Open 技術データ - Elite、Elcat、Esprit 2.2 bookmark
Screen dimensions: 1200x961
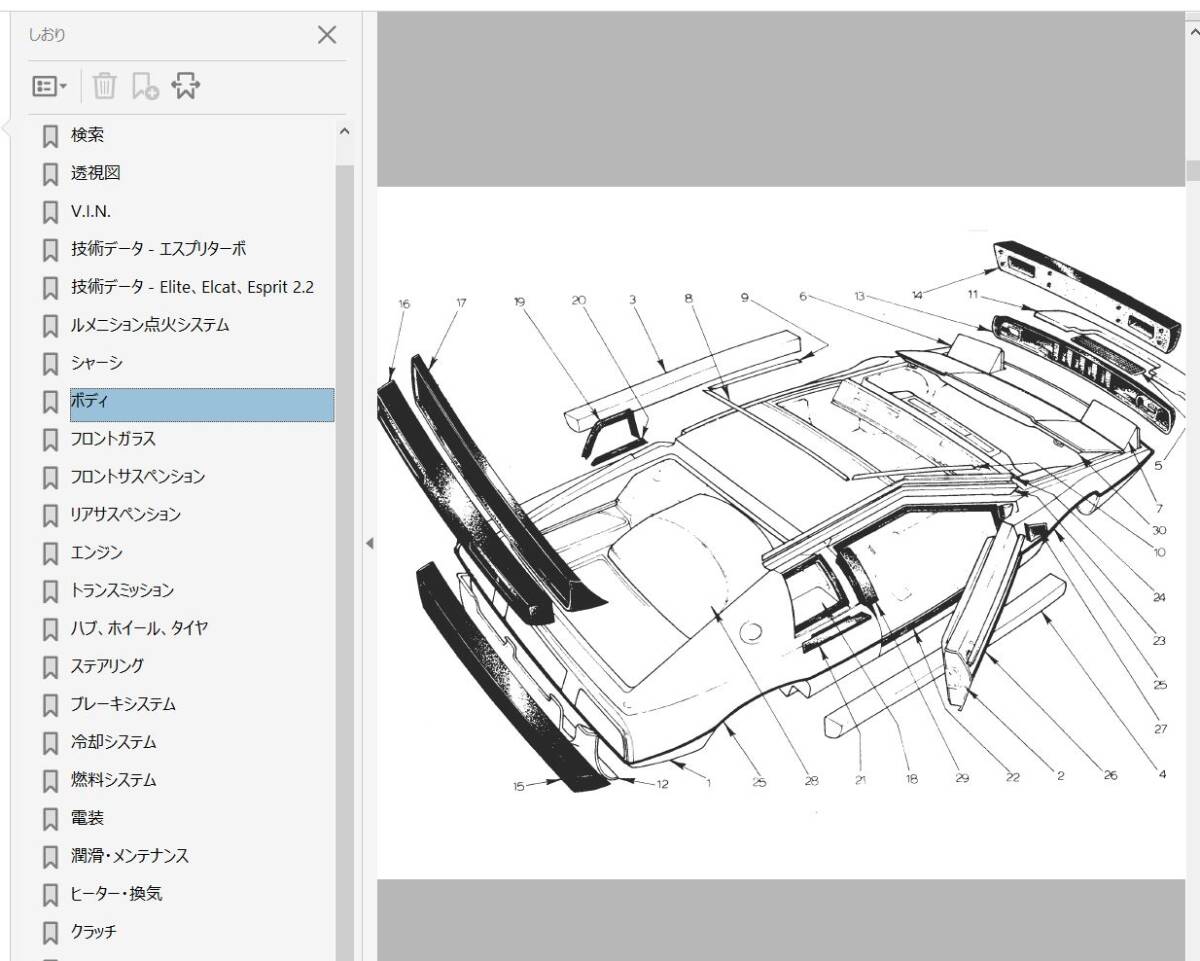(192, 287)
